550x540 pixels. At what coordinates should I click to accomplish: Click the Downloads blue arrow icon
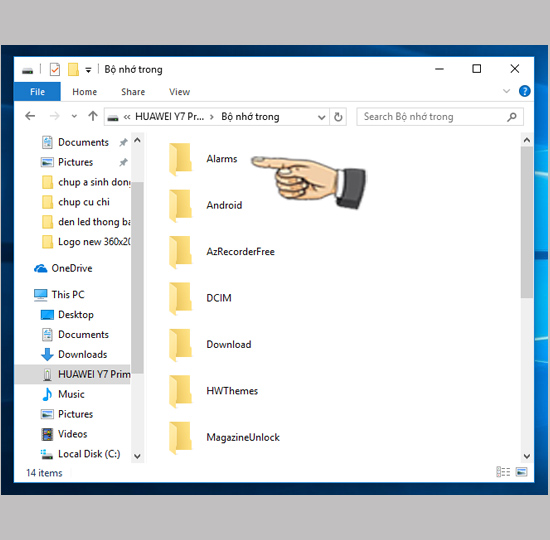point(47,354)
